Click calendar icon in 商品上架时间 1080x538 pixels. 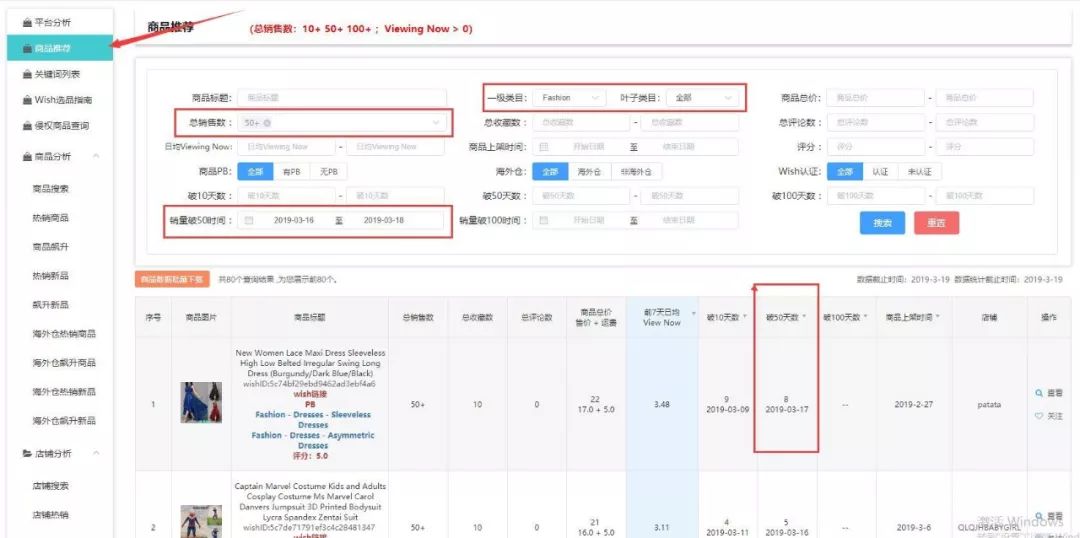[x=543, y=147]
